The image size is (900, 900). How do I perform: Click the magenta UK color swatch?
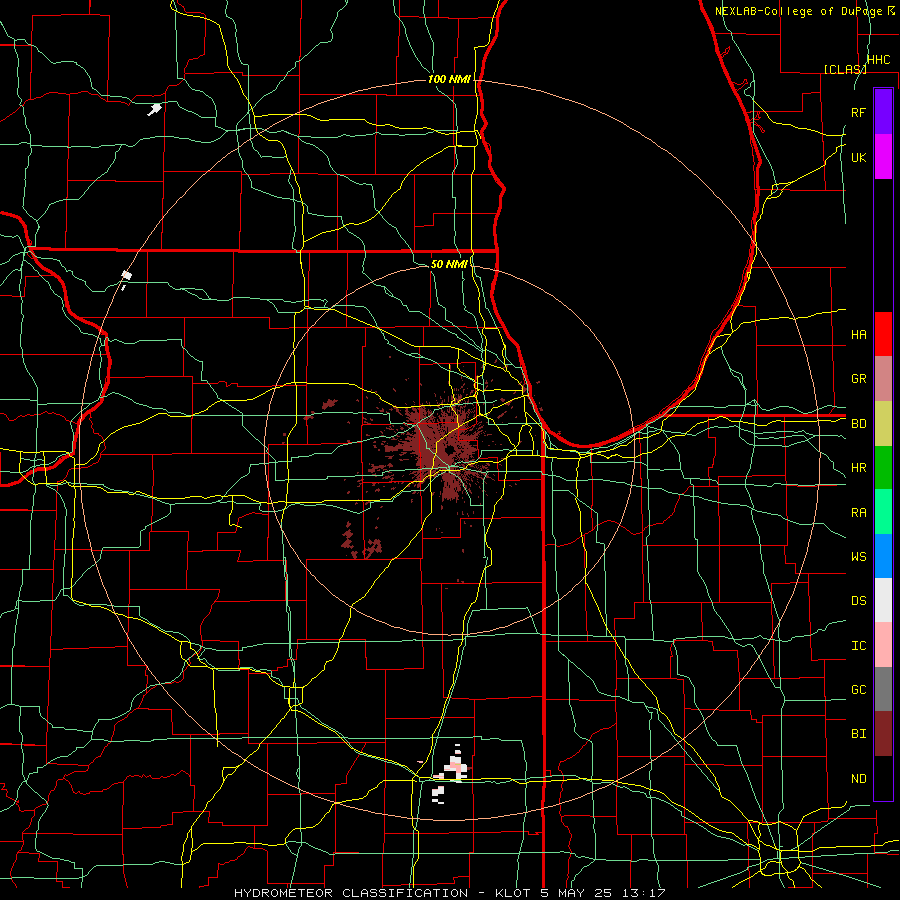883,157
